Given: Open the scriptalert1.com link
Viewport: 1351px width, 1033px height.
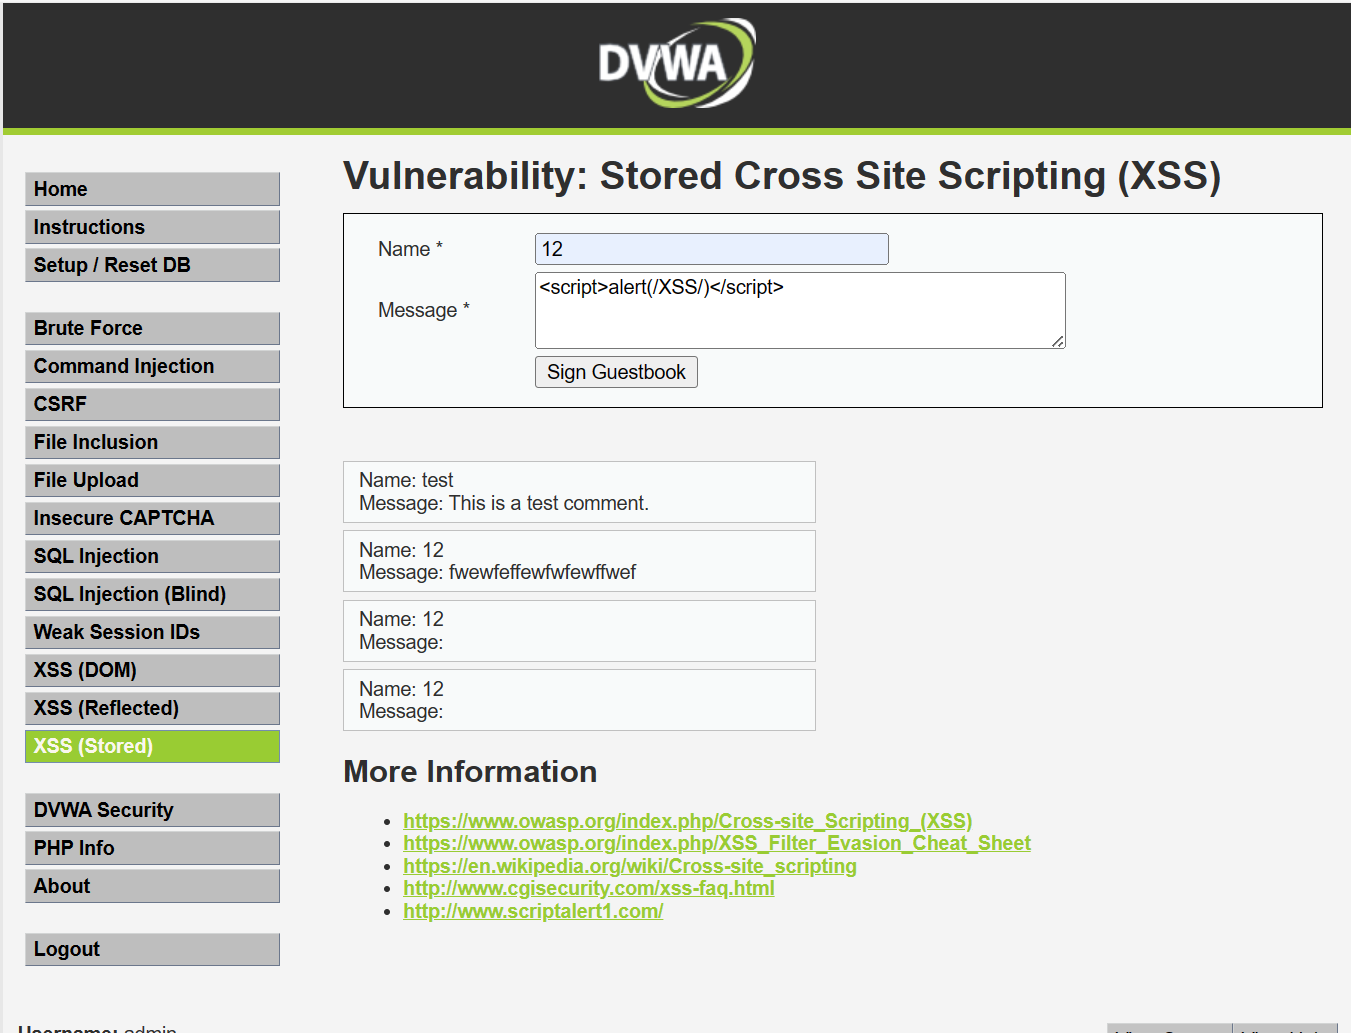Looking at the screenshot, I should pyautogui.click(x=532, y=911).
